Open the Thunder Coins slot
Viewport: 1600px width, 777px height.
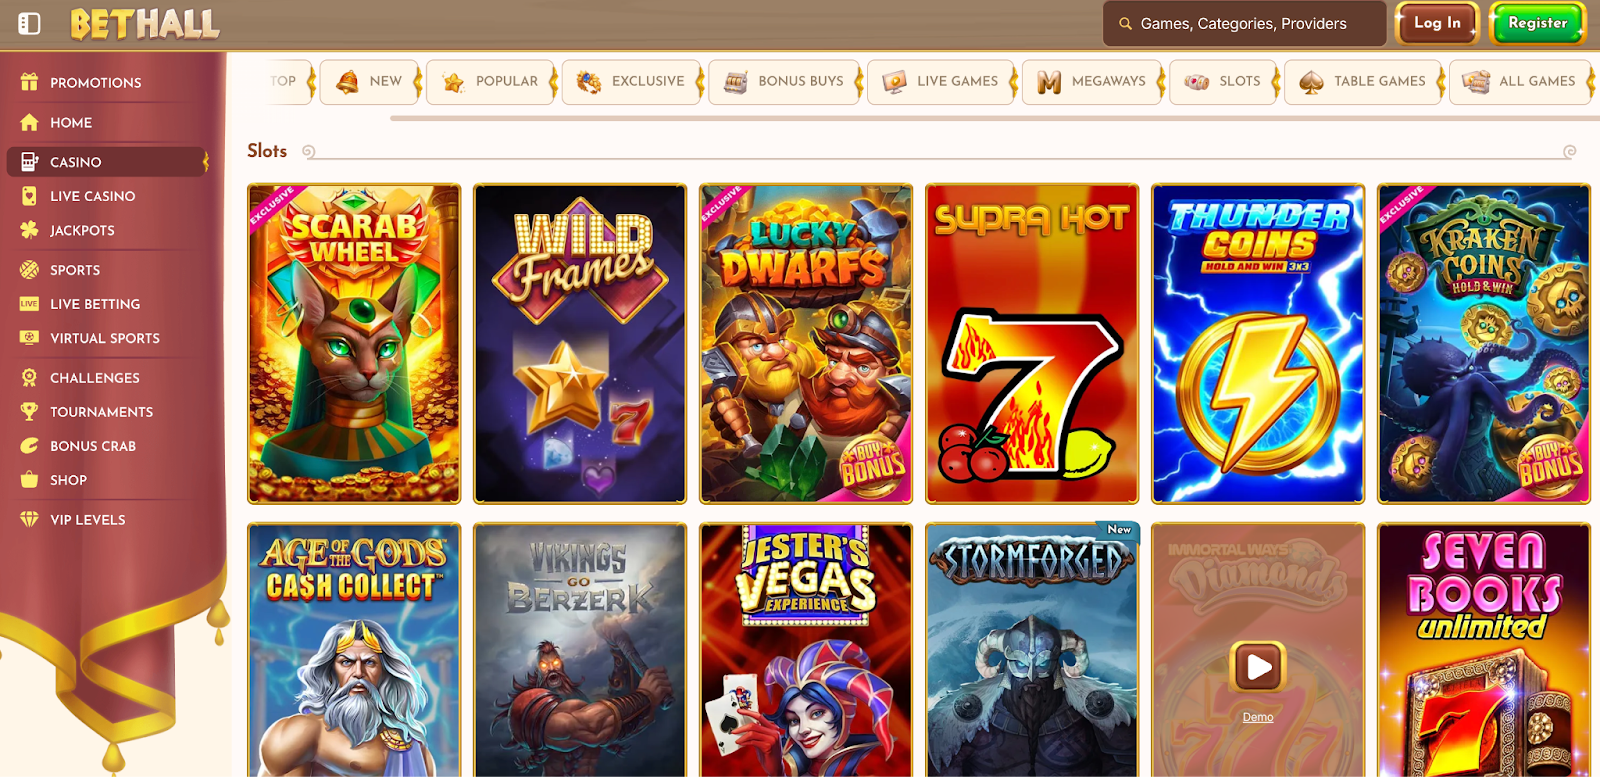[1258, 343]
